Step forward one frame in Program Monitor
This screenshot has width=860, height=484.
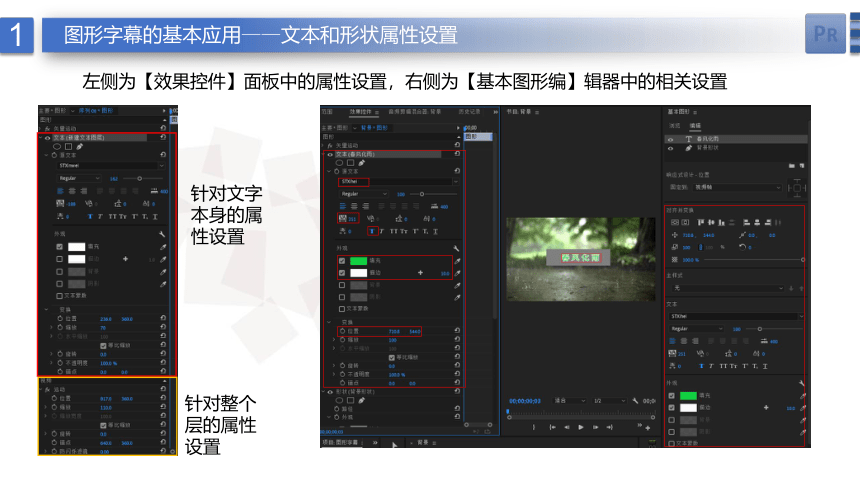[595, 427]
